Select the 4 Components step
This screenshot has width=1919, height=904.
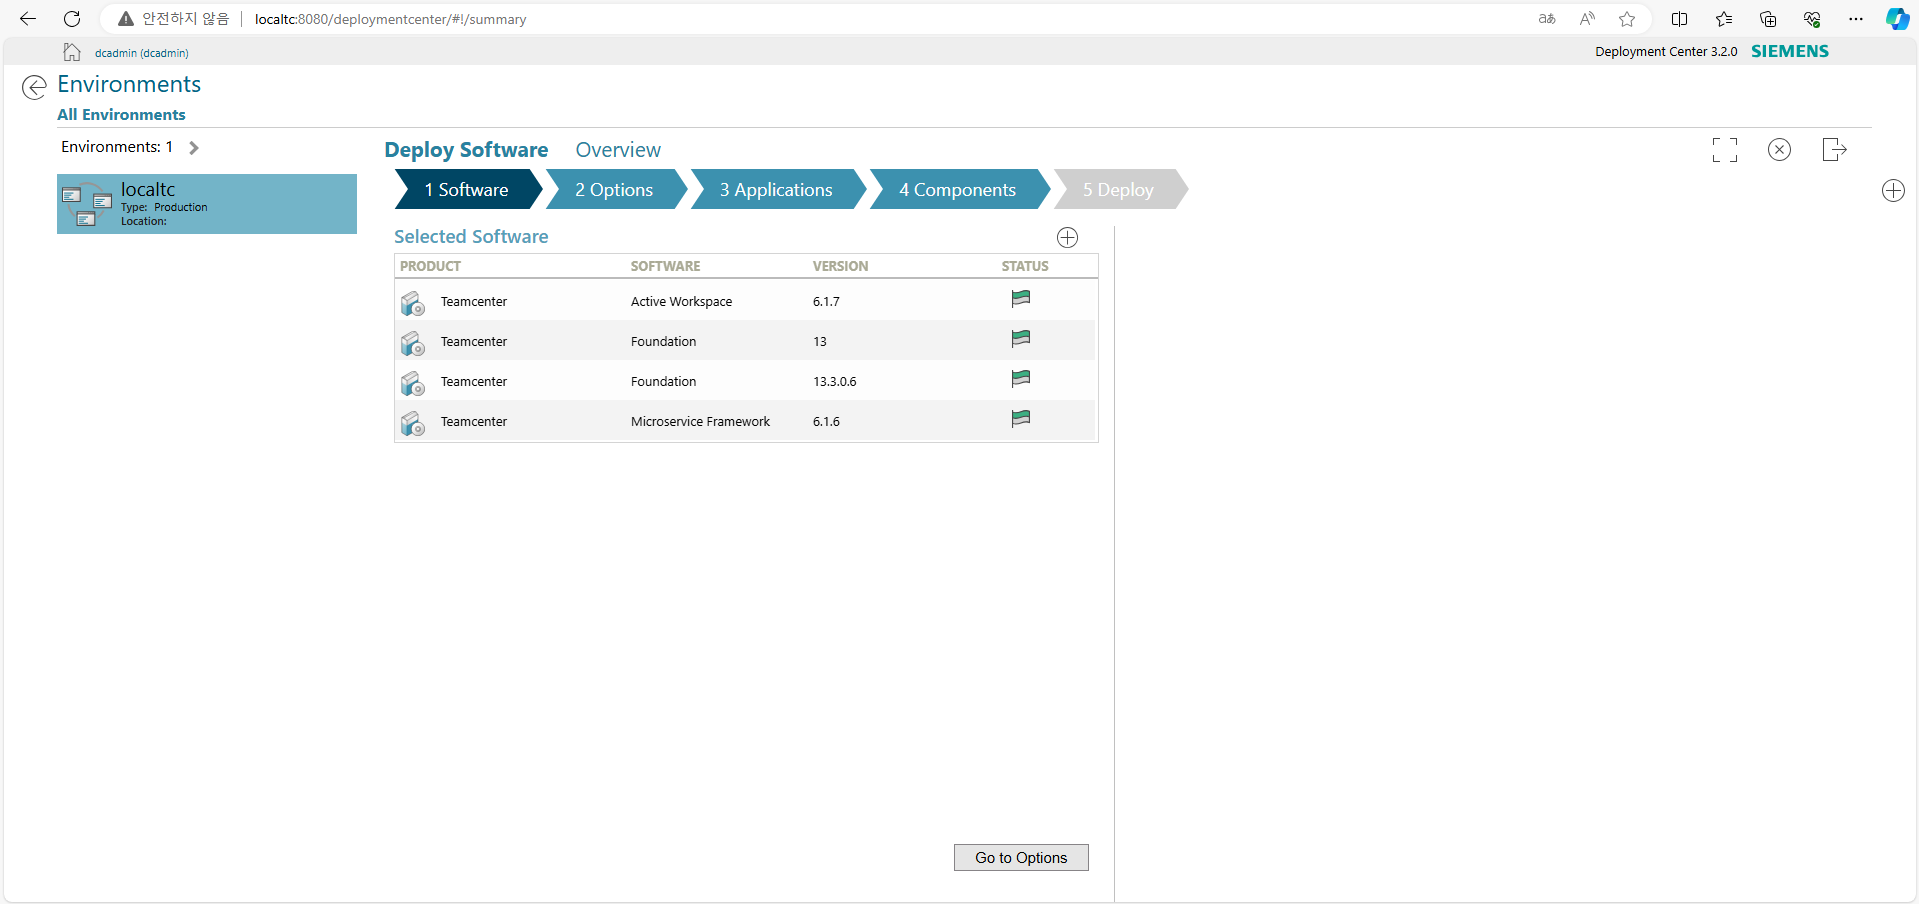click(x=957, y=190)
